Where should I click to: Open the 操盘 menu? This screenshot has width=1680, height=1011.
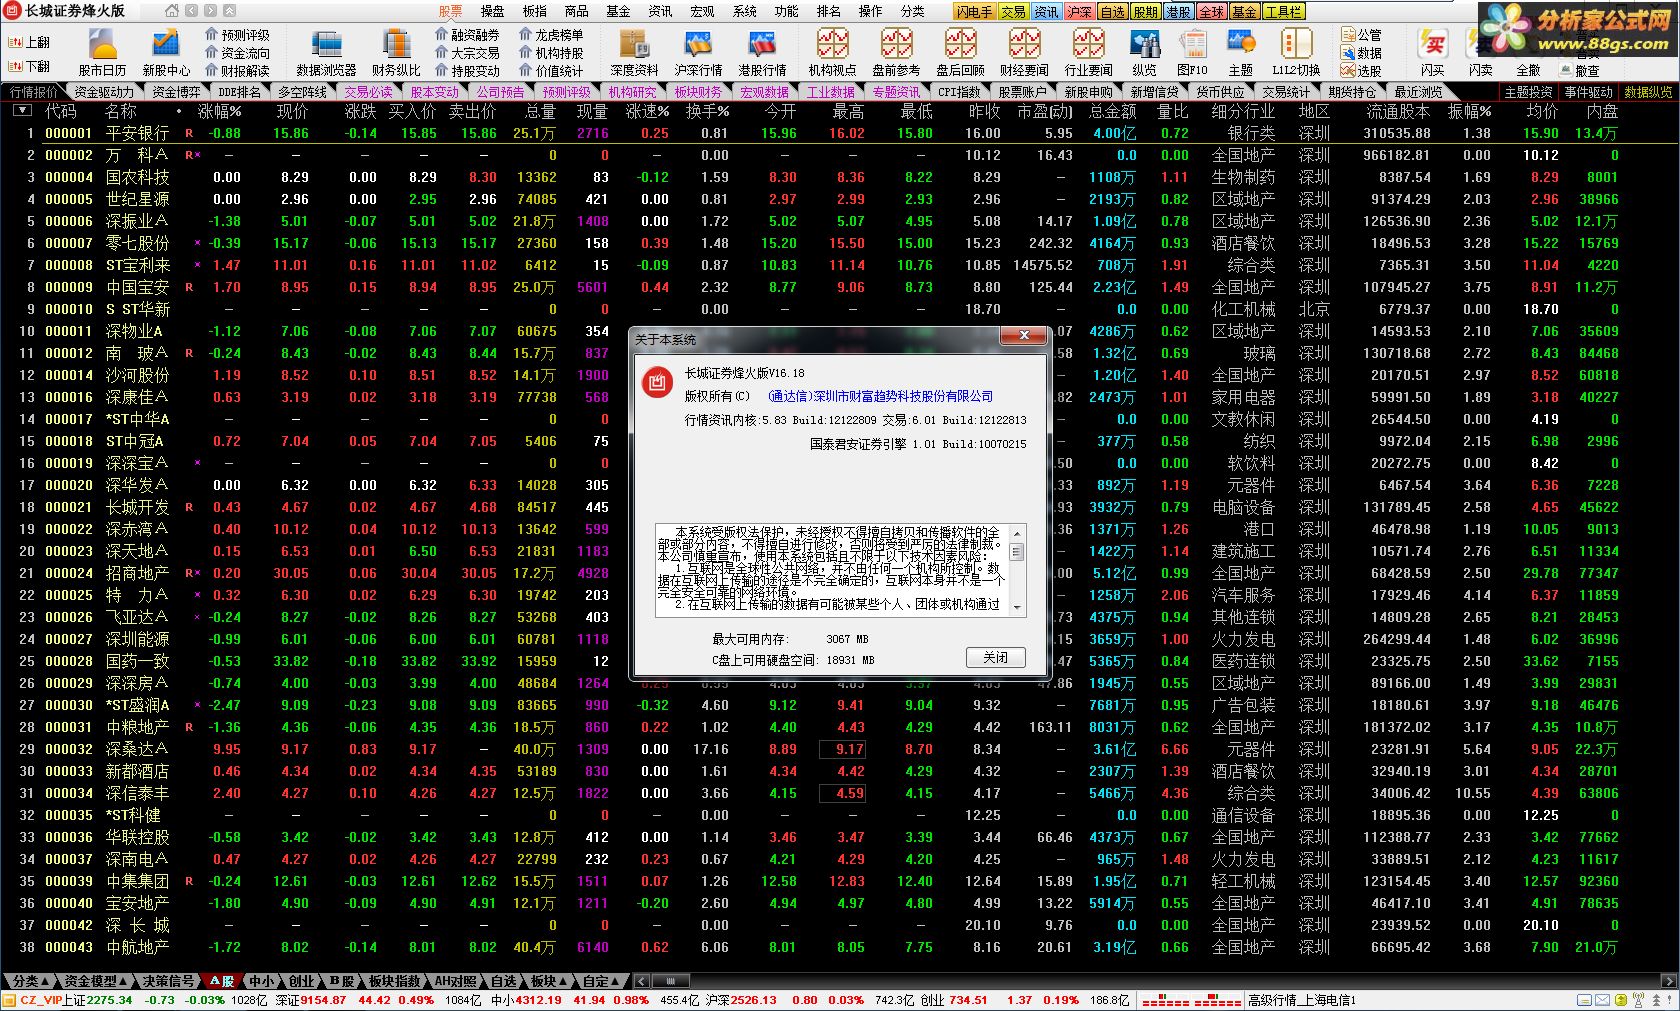coord(493,12)
